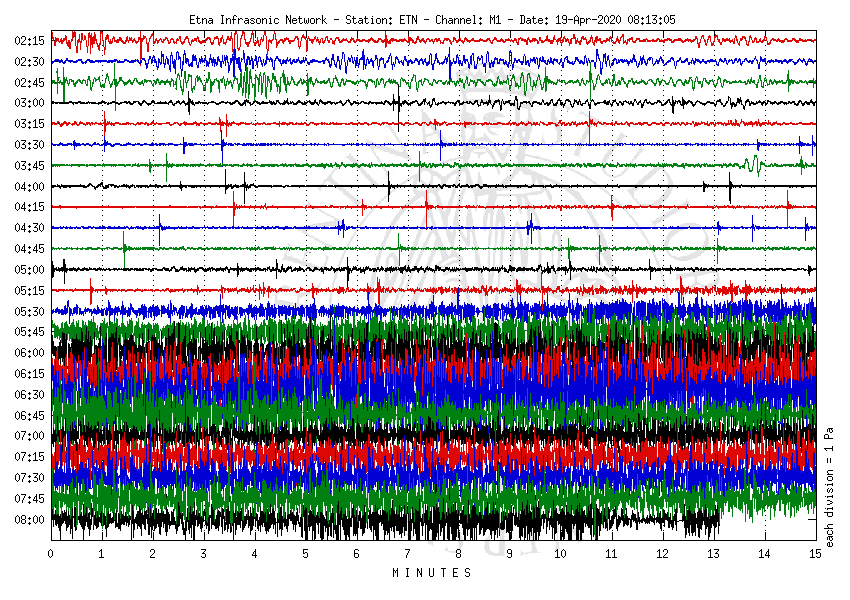Click the 03:30 time label
This screenshot has width=850, height=600.
tap(29, 145)
